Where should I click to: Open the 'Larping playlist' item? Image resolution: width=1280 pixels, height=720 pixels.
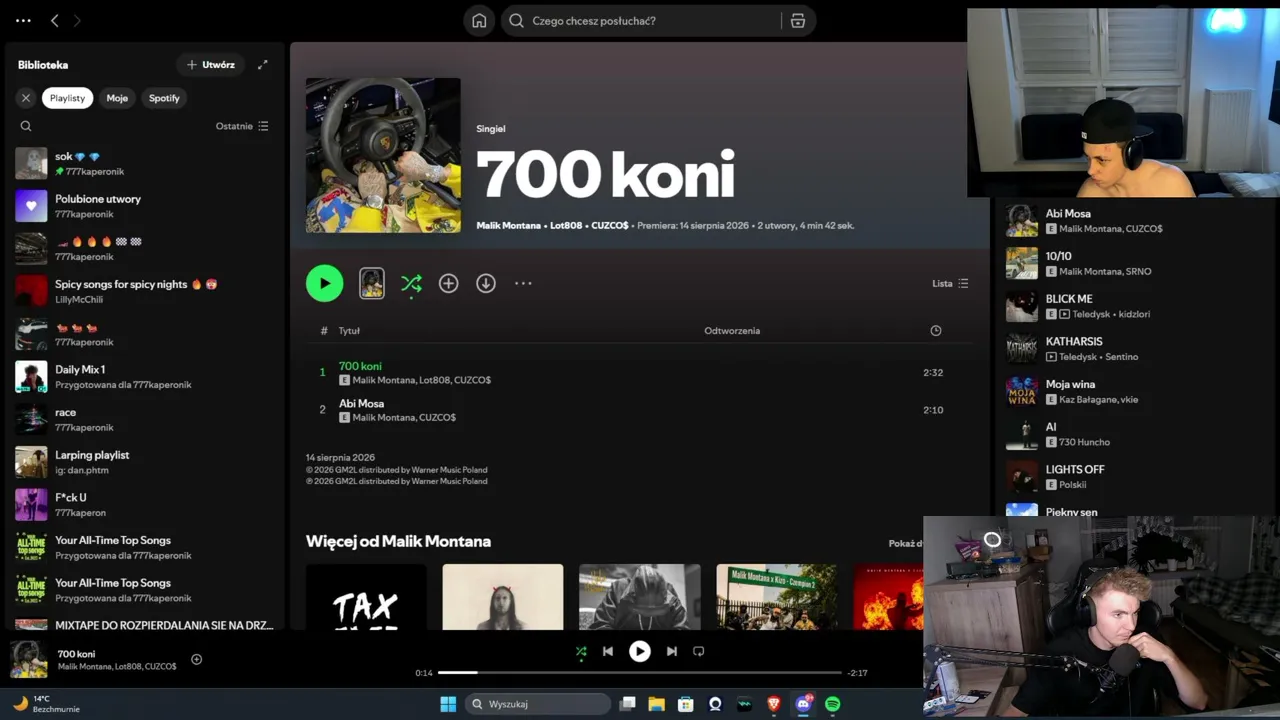144,462
